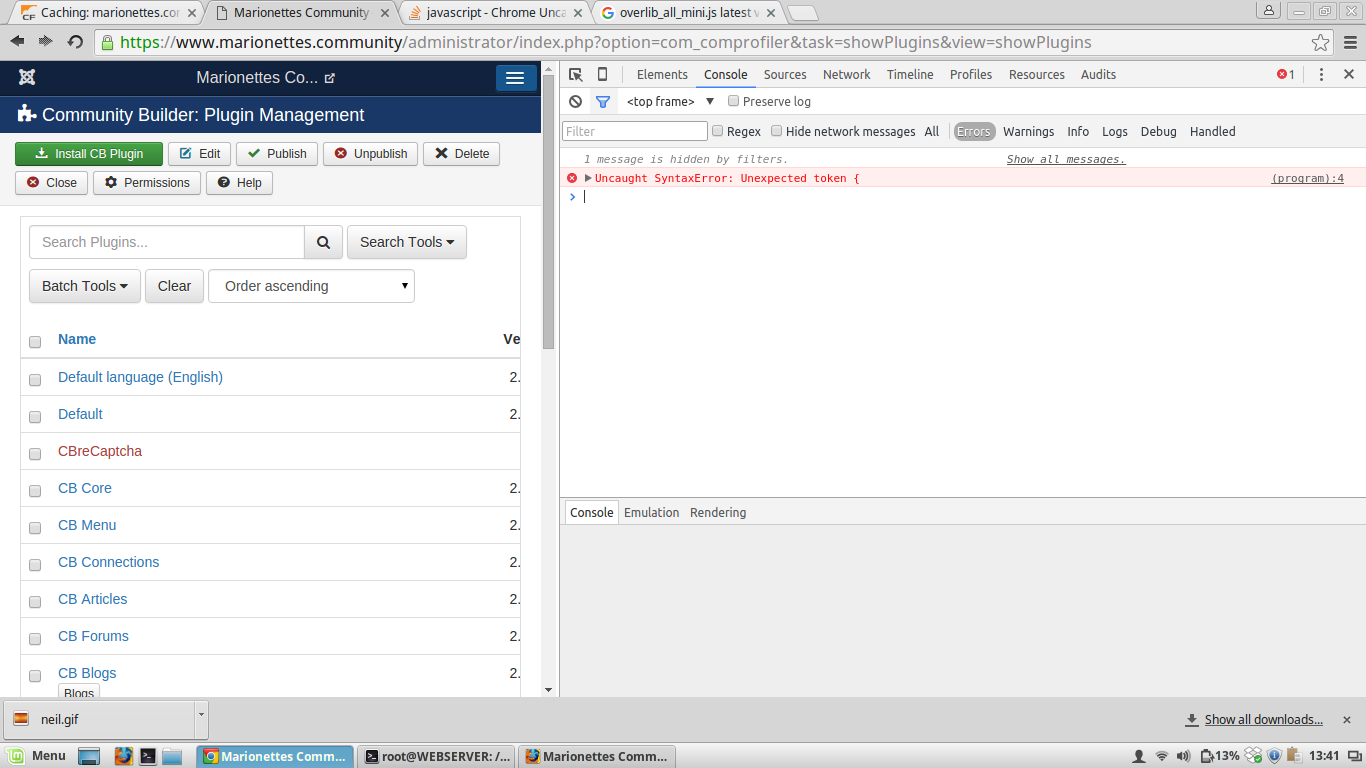
Task: Open file manager from taskbar panel
Action: pos(172,756)
